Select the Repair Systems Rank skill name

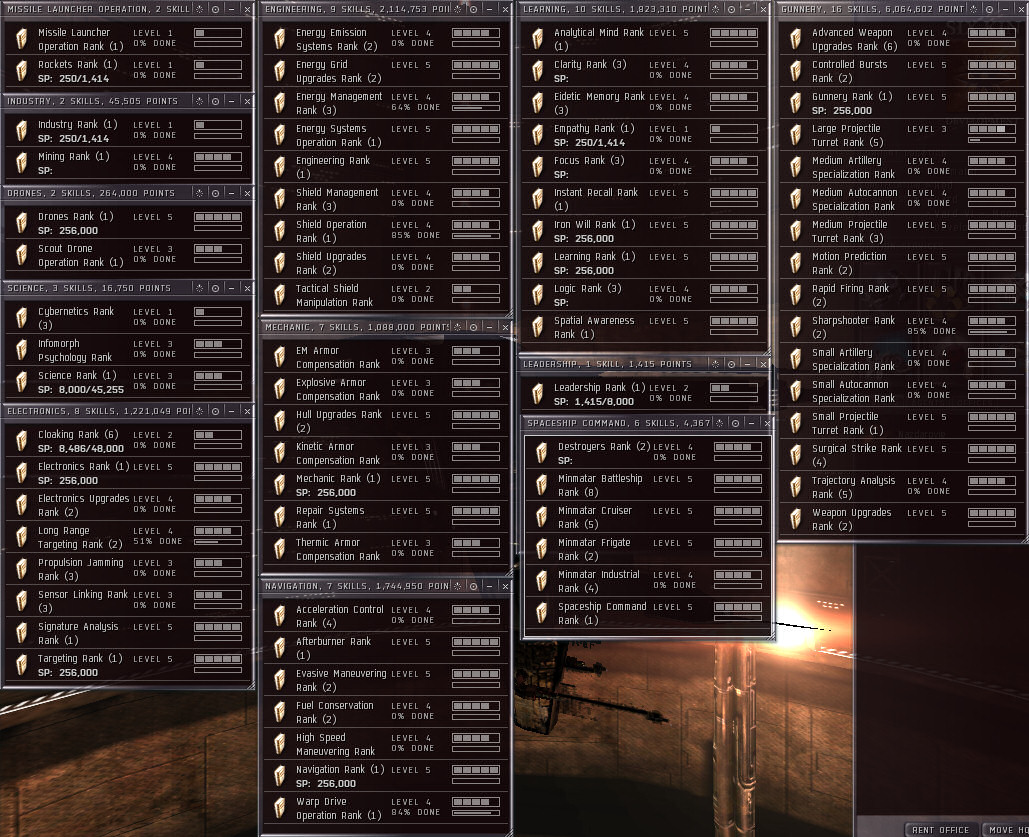pyautogui.click(x=329, y=517)
